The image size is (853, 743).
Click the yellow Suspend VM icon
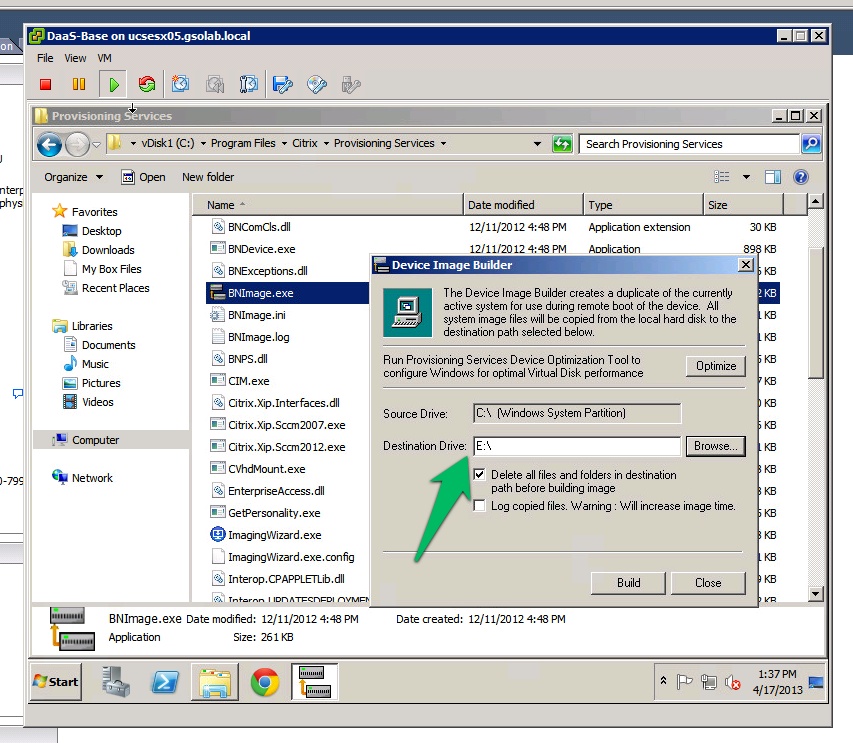pos(79,84)
